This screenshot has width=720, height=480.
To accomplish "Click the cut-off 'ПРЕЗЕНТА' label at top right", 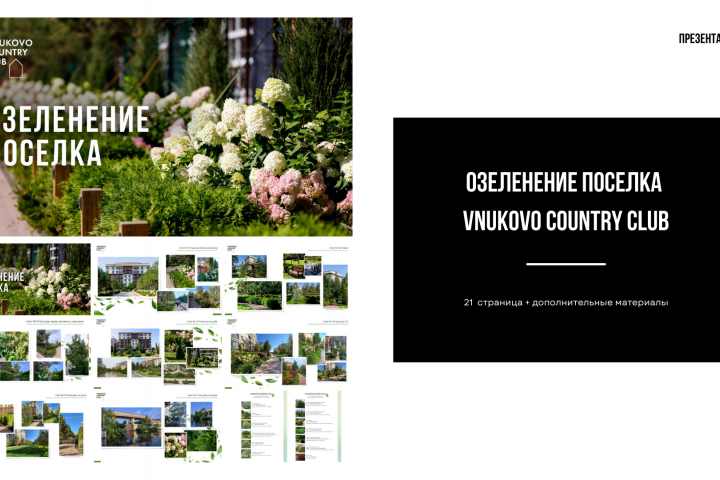I will pos(699,39).
